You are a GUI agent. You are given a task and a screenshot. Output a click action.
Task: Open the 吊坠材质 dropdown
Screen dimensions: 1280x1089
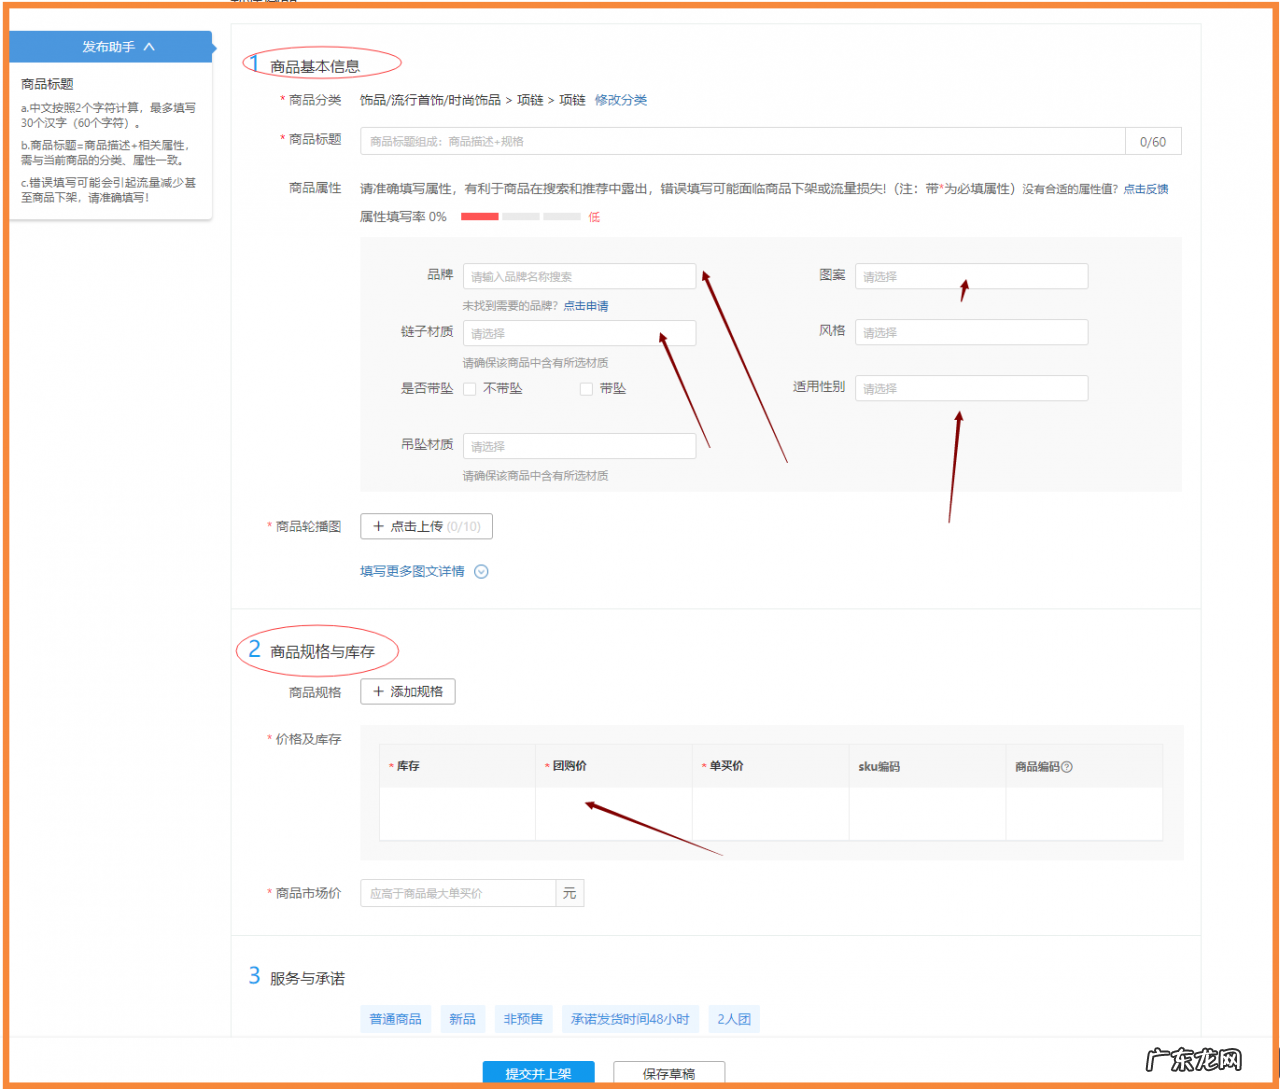click(579, 445)
